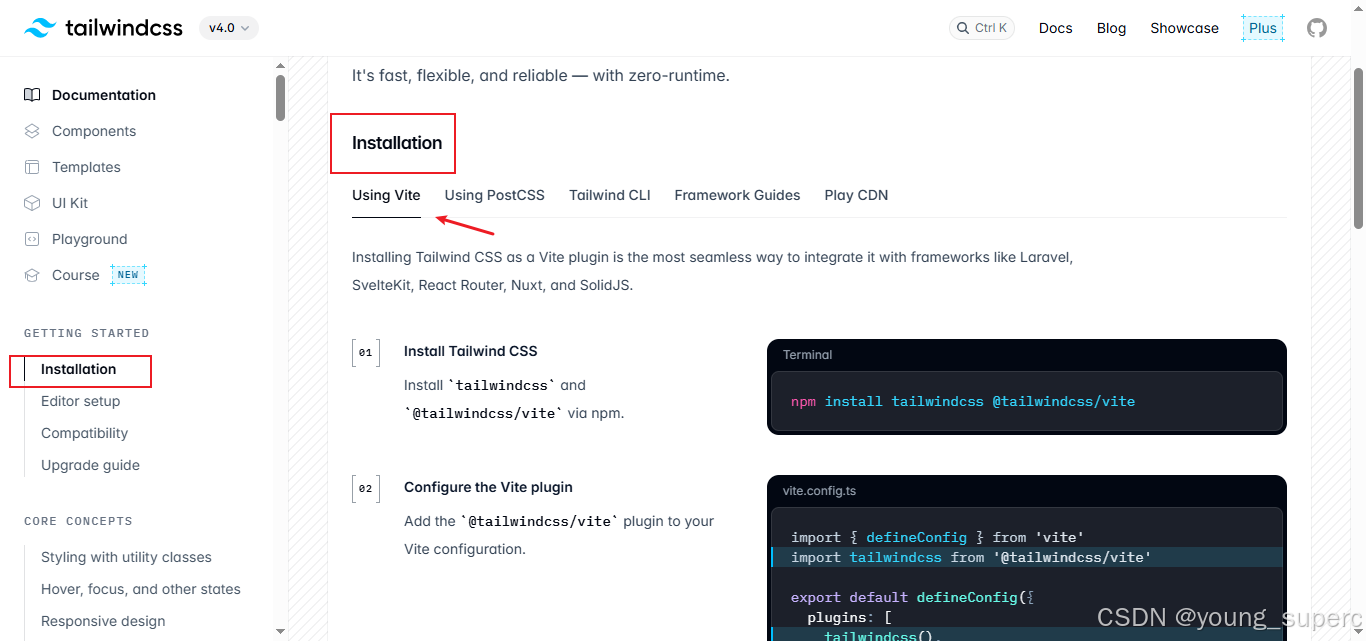Open the Showcase link
1366x641 pixels.
click(x=1184, y=28)
